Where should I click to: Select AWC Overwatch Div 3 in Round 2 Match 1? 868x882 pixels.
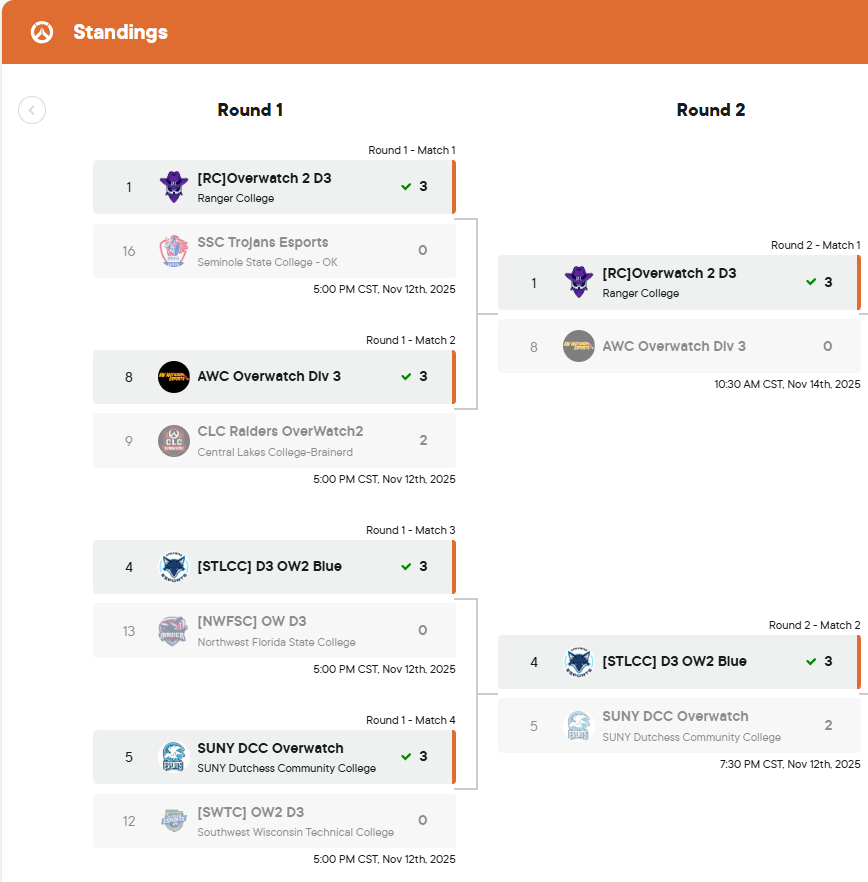click(680, 346)
